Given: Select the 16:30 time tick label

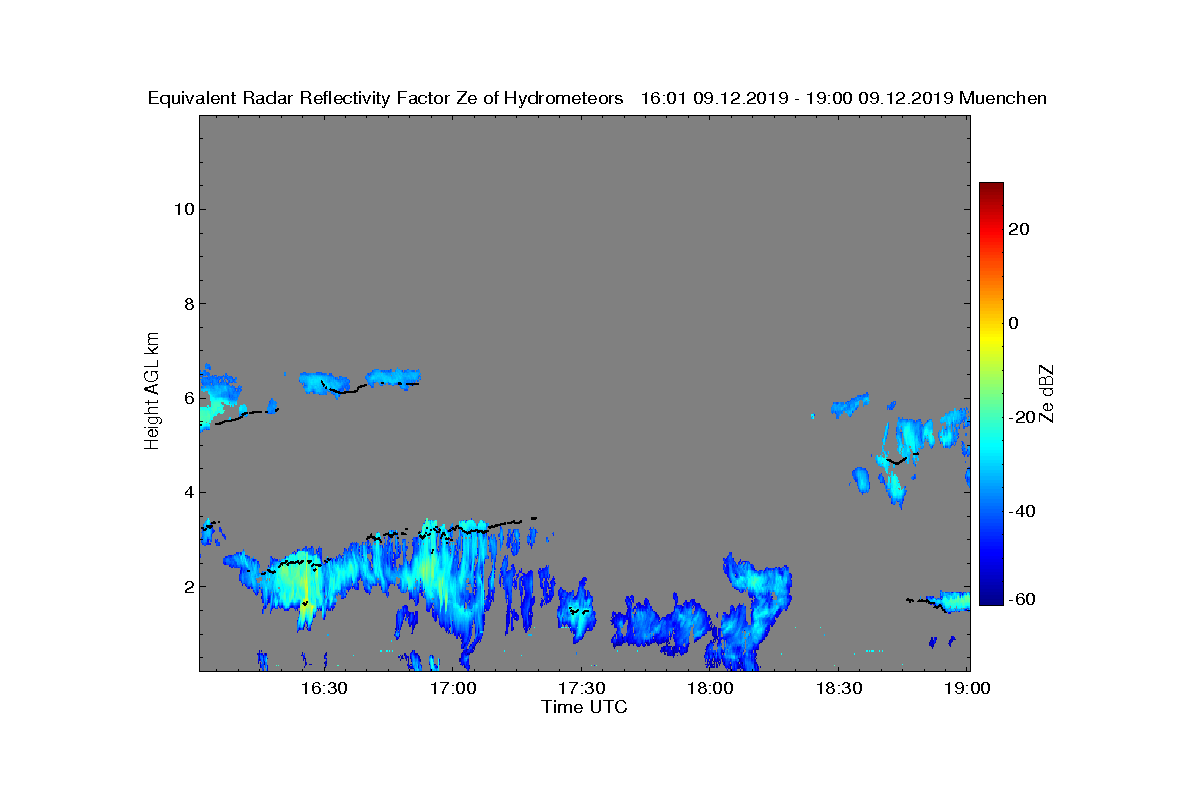Looking at the screenshot, I should (324, 688).
